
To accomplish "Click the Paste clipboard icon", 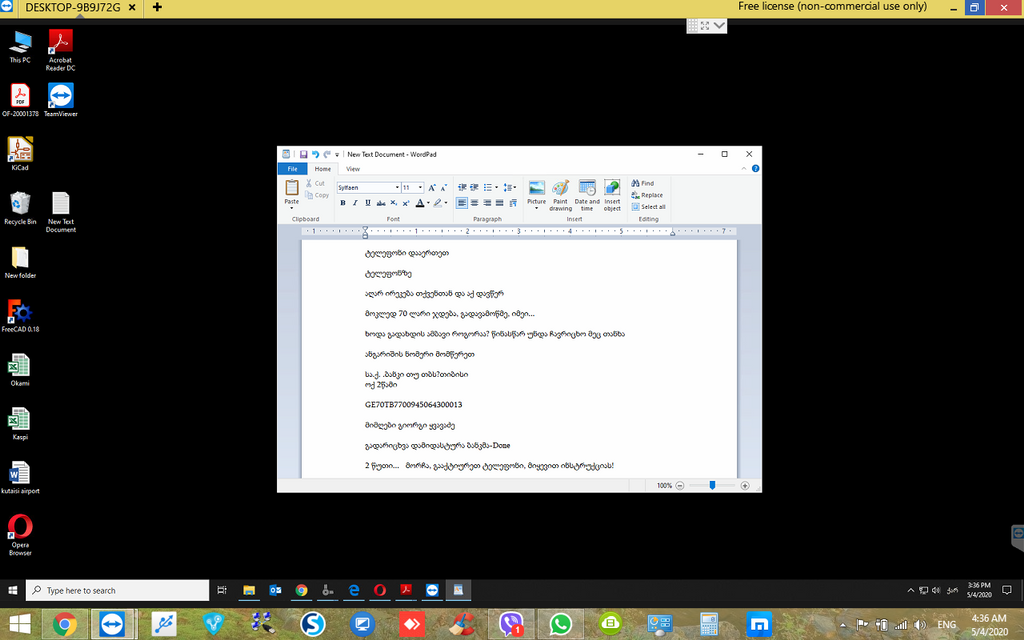I will point(292,187).
